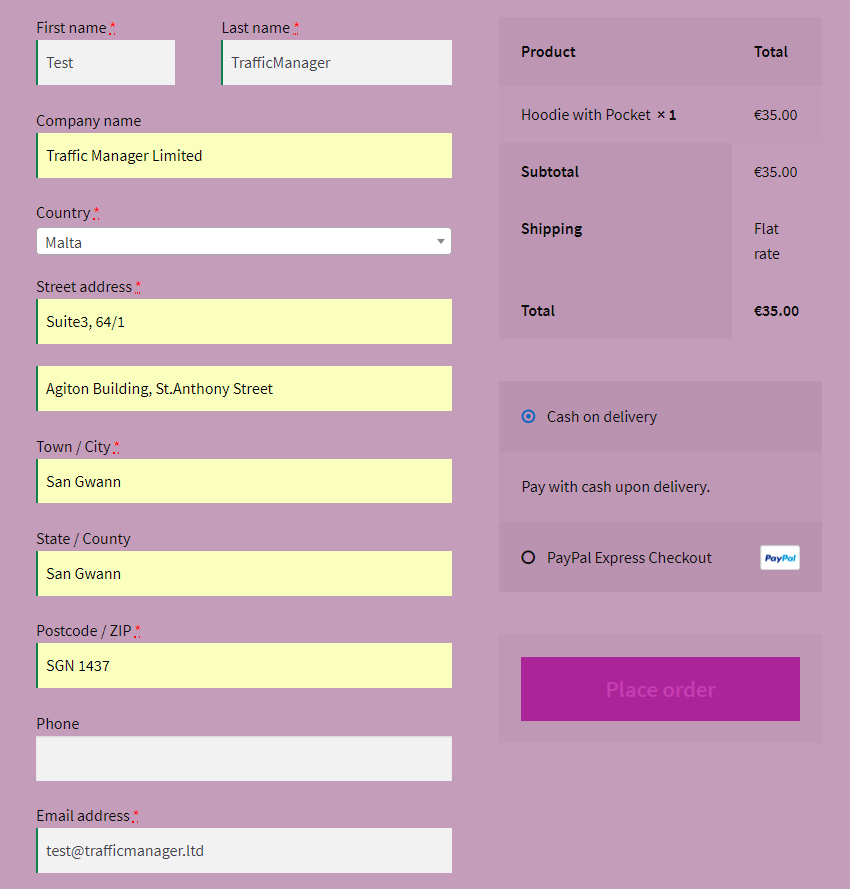Click the Pay with cash upon delivery text
This screenshot has width=850, height=889.
pyautogui.click(x=616, y=487)
